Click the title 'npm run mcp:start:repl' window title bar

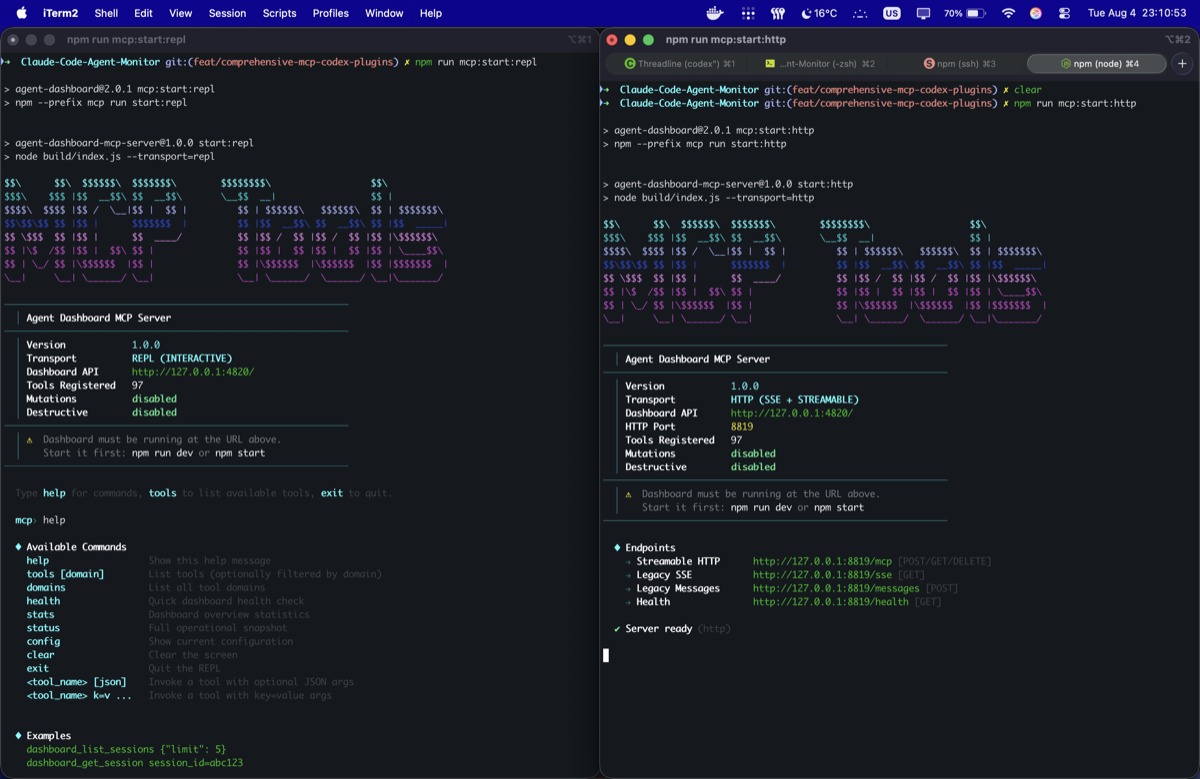(126, 40)
